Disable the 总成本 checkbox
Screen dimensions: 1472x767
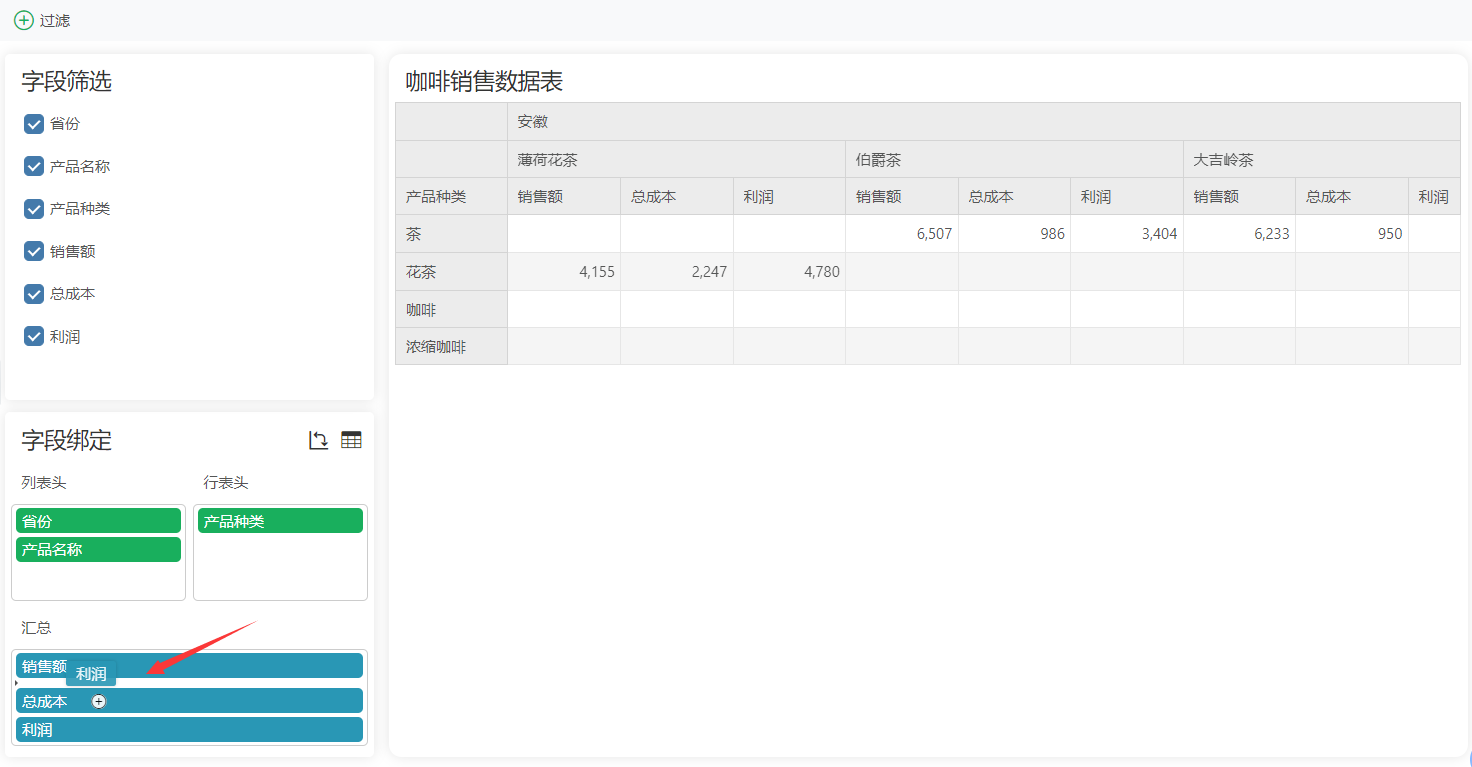click(x=34, y=294)
